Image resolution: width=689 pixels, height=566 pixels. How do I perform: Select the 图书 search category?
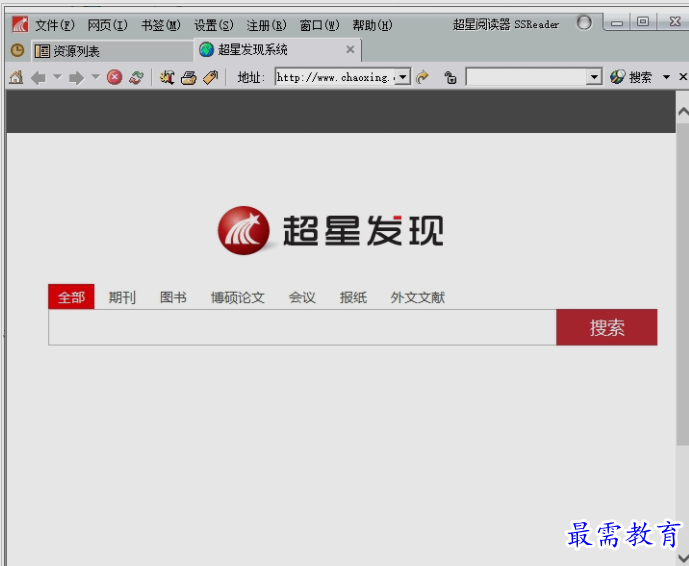173,298
